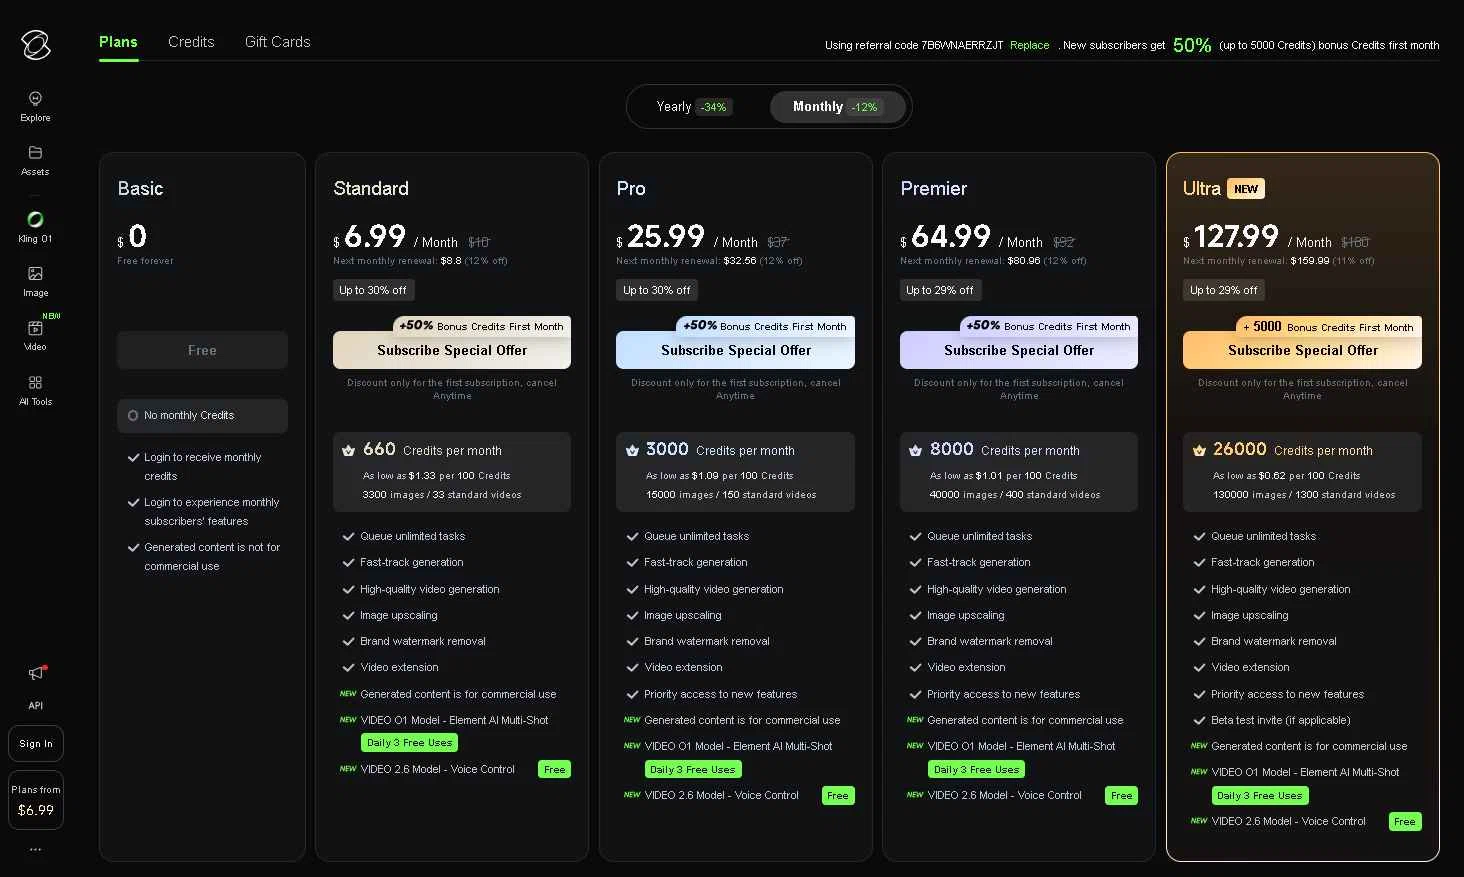Viewport: 1464px width, 877px height.
Task: Click the crown icon beside 8000 Credits
Action: click(915, 451)
